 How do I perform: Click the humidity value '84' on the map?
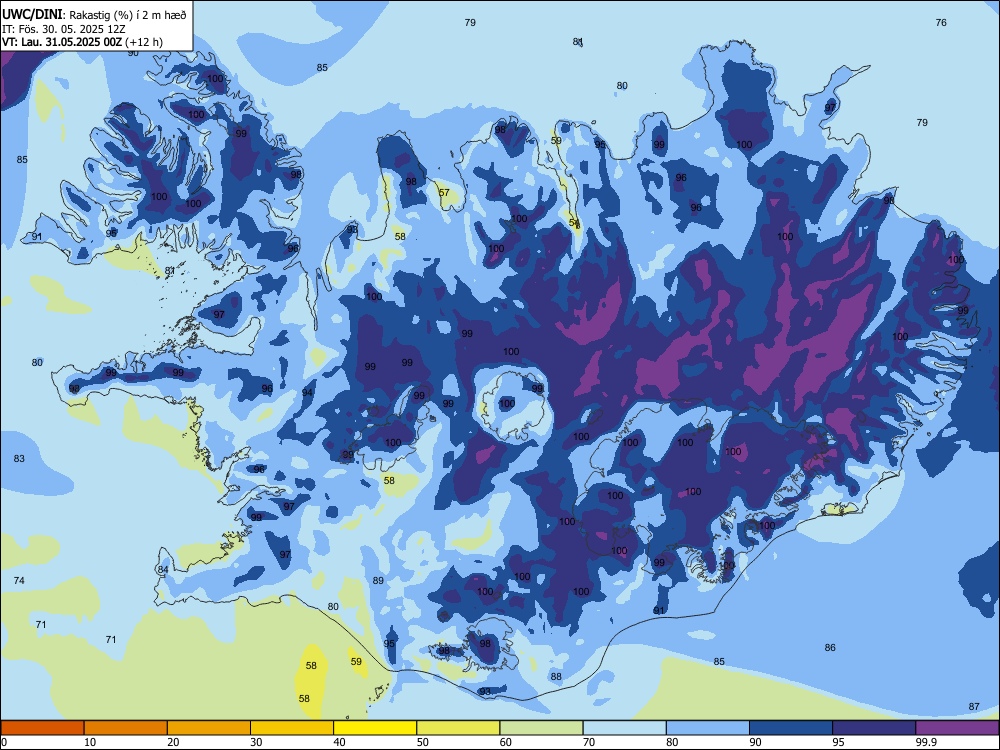163,570
